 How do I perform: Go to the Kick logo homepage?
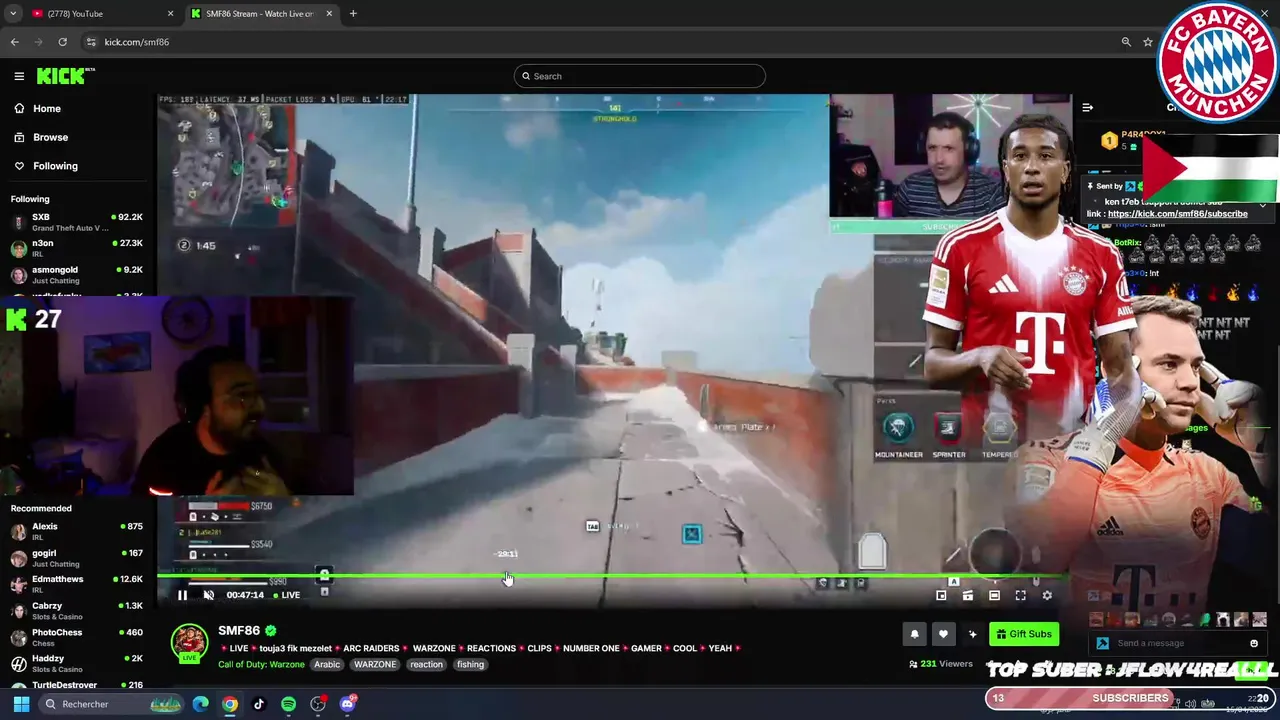(x=65, y=76)
